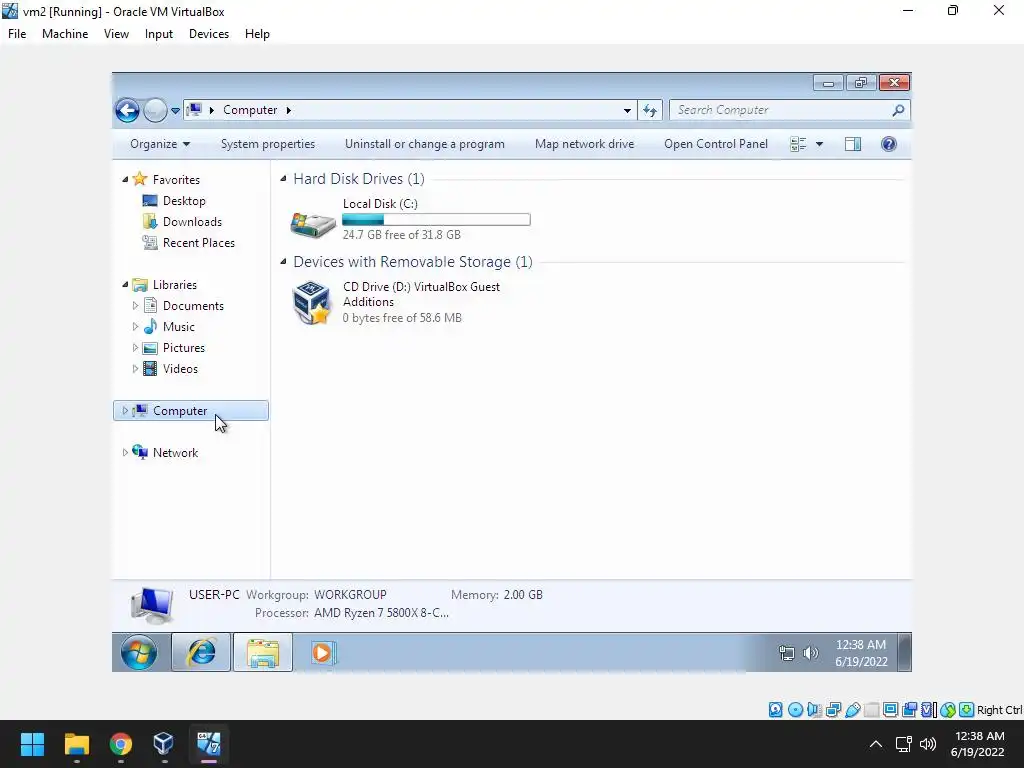The image size is (1024, 768).
Task: Select Desktop in Favorites
Action: pos(184,201)
